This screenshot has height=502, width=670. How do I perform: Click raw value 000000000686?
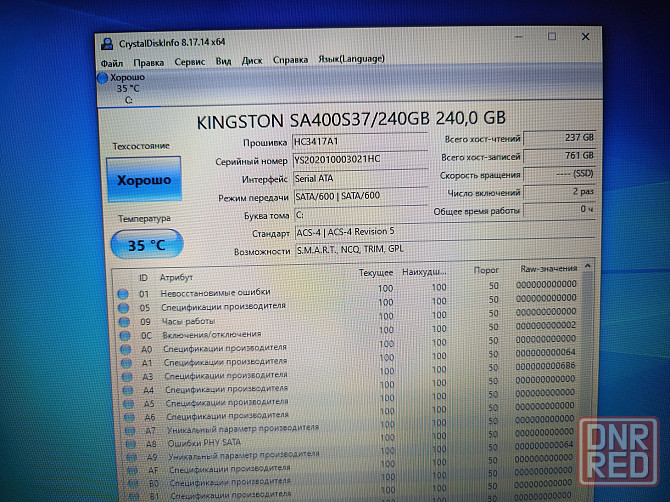click(545, 366)
